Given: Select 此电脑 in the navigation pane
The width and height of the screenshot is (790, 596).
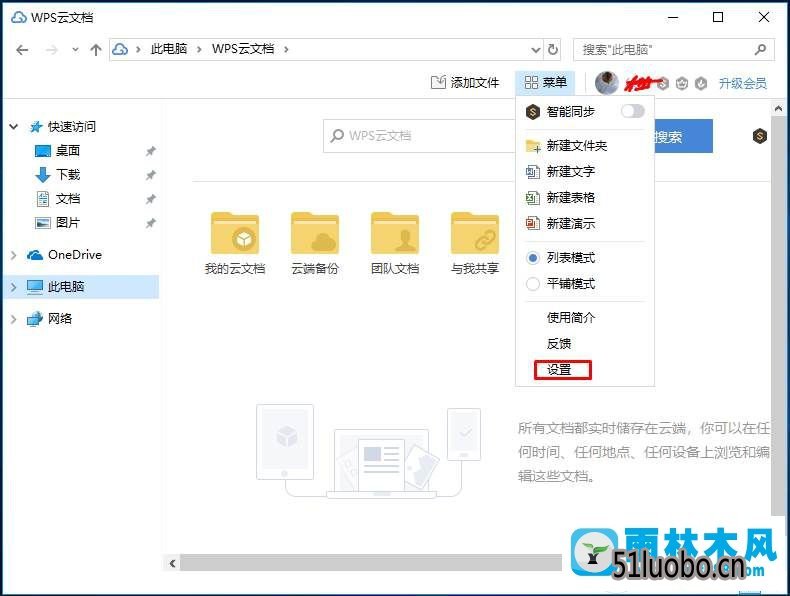Looking at the screenshot, I should 66,287.
